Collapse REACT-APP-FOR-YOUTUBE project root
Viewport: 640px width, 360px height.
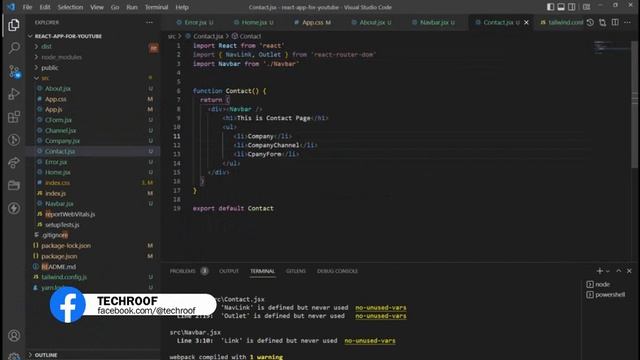[68, 36]
